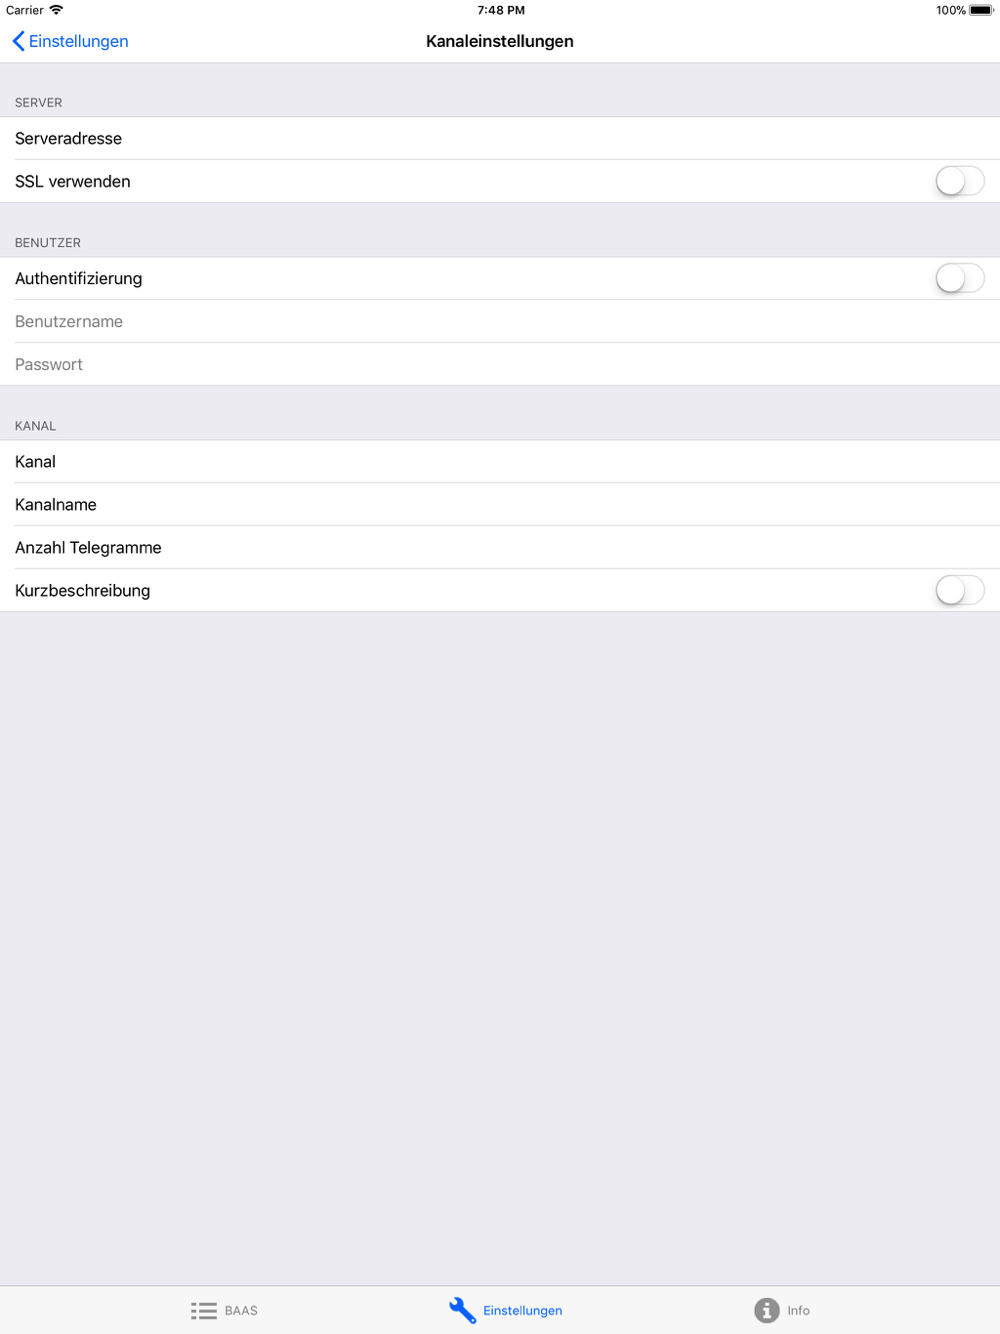Edit the Serveradresse field
The image size is (1000, 1334).
point(500,138)
